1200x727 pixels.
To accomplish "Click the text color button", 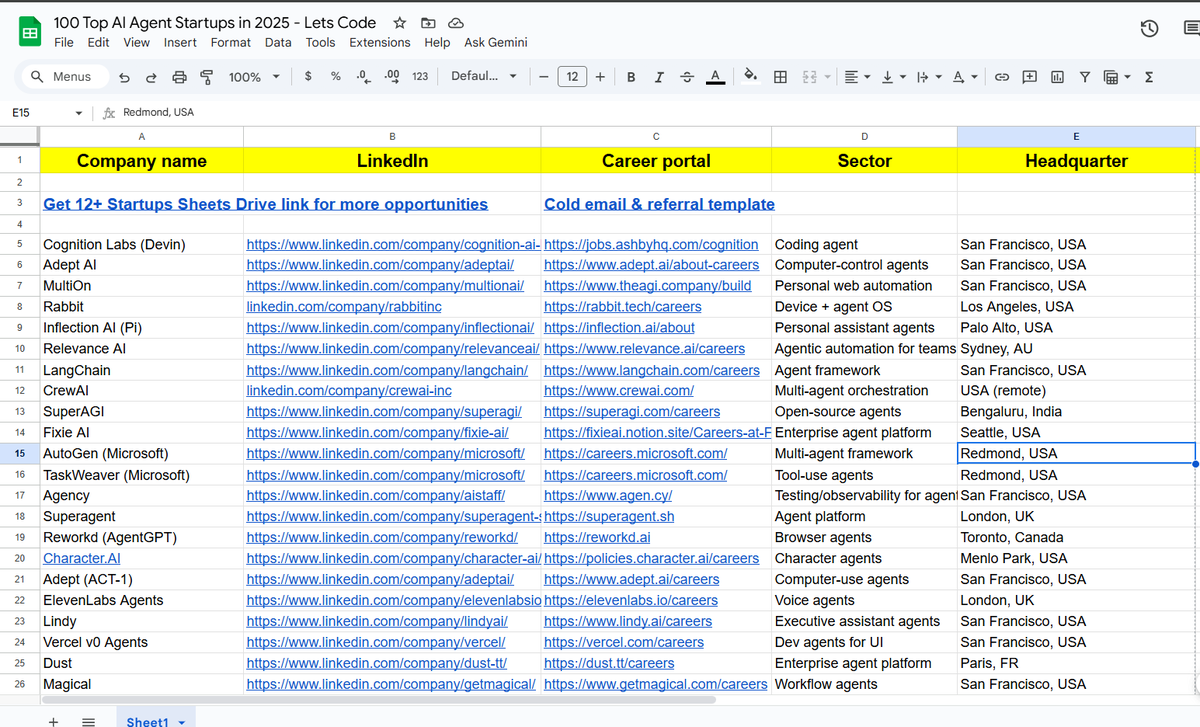I will point(715,77).
